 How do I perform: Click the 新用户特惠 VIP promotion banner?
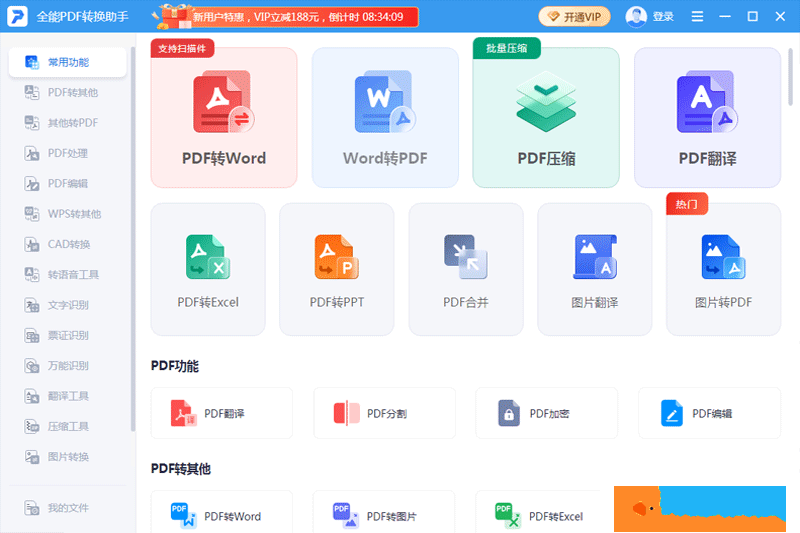[286, 16]
